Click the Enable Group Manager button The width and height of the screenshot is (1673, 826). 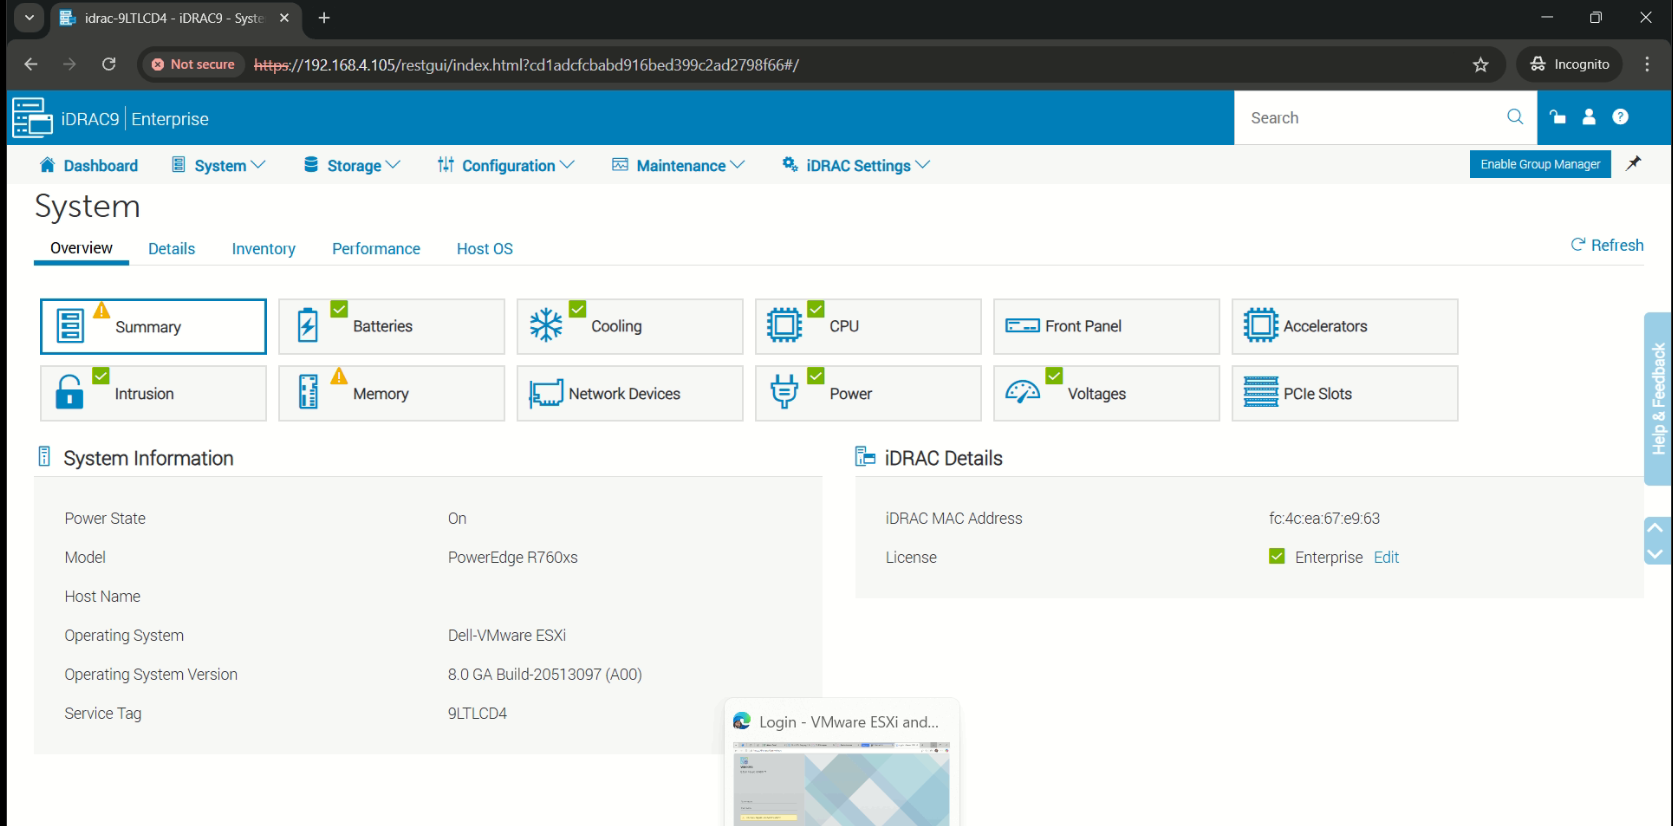tap(1539, 164)
